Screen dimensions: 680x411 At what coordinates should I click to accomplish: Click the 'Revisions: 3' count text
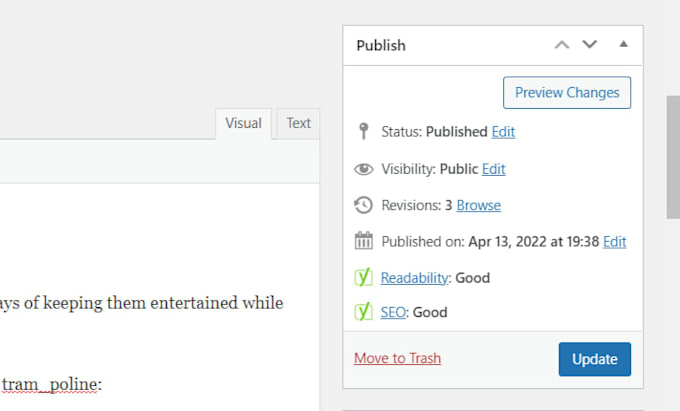click(417, 206)
